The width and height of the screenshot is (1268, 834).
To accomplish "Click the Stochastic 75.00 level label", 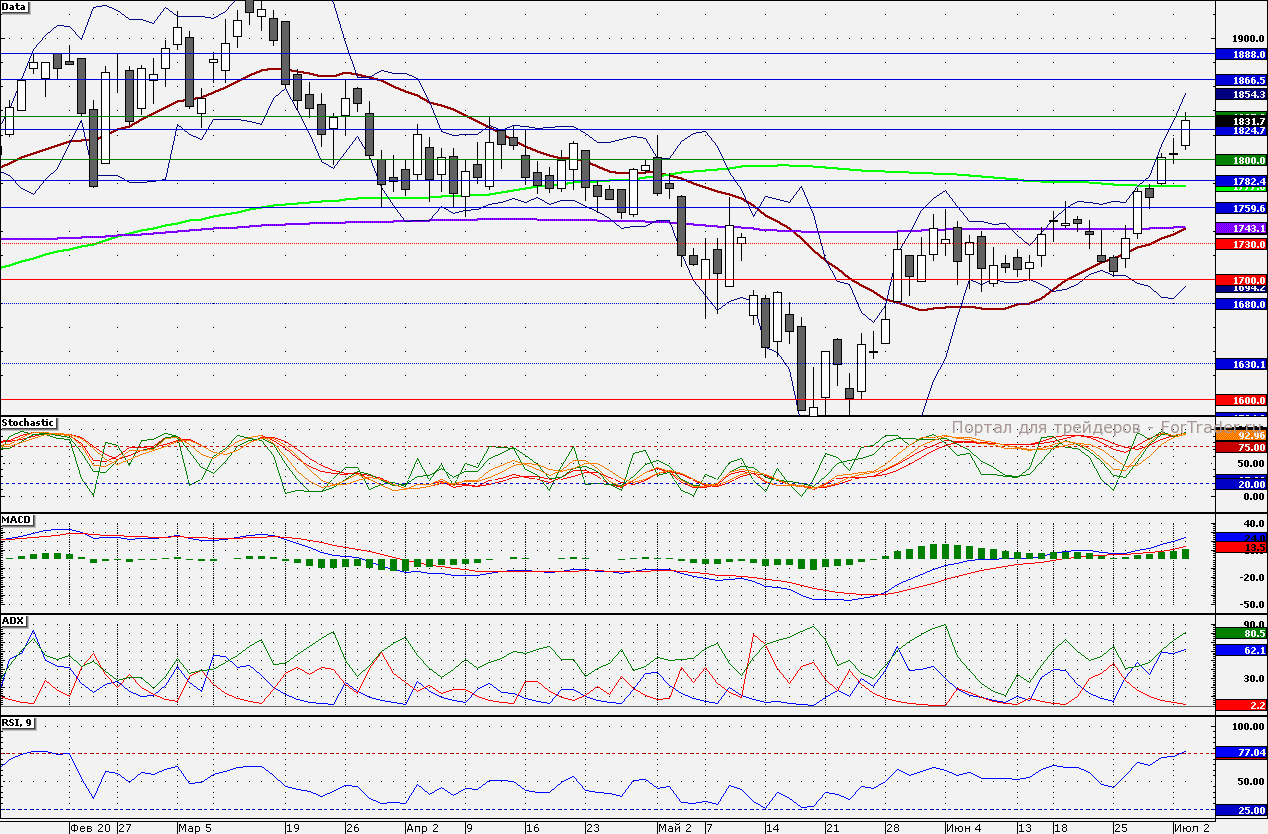I will point(1241,448).
